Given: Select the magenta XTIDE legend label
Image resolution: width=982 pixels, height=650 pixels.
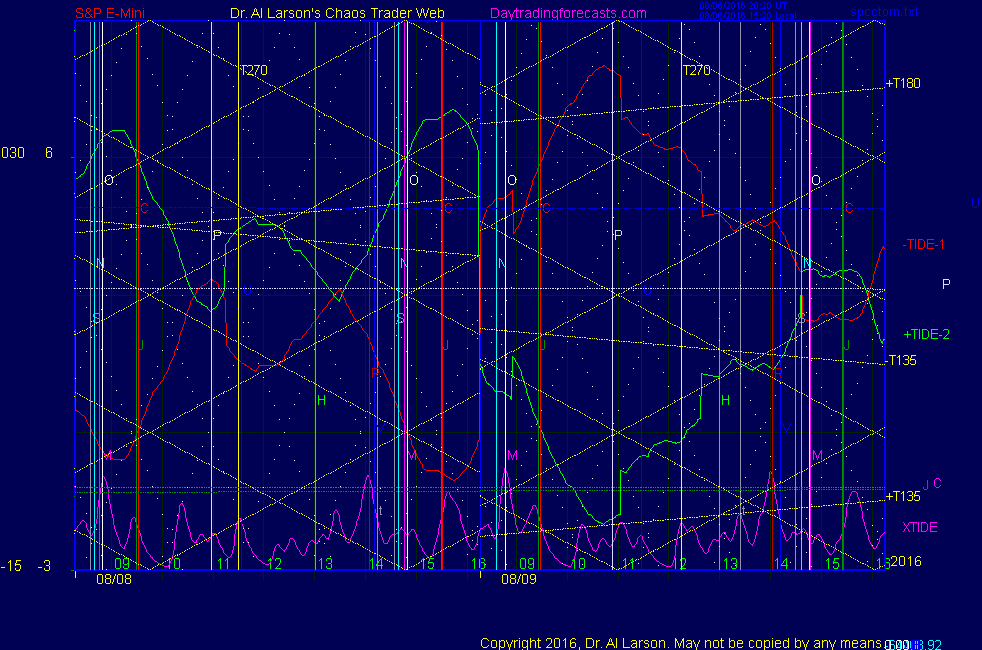Looking at the screenshot, I should point(920,527).
